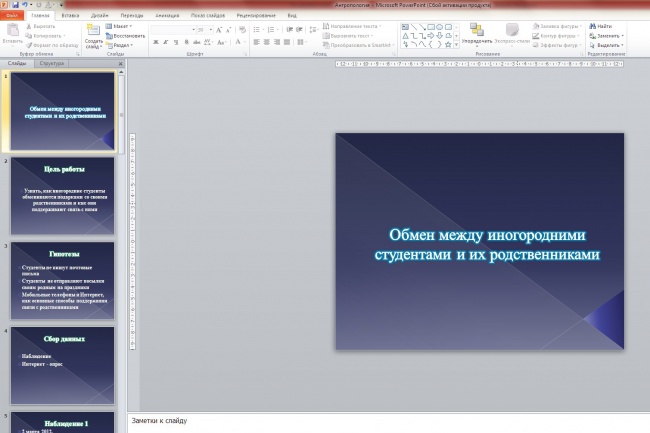Screen dimensions: 650x433
Task: Open the Упорядочить arrange menu
Action: coord(477,34)
